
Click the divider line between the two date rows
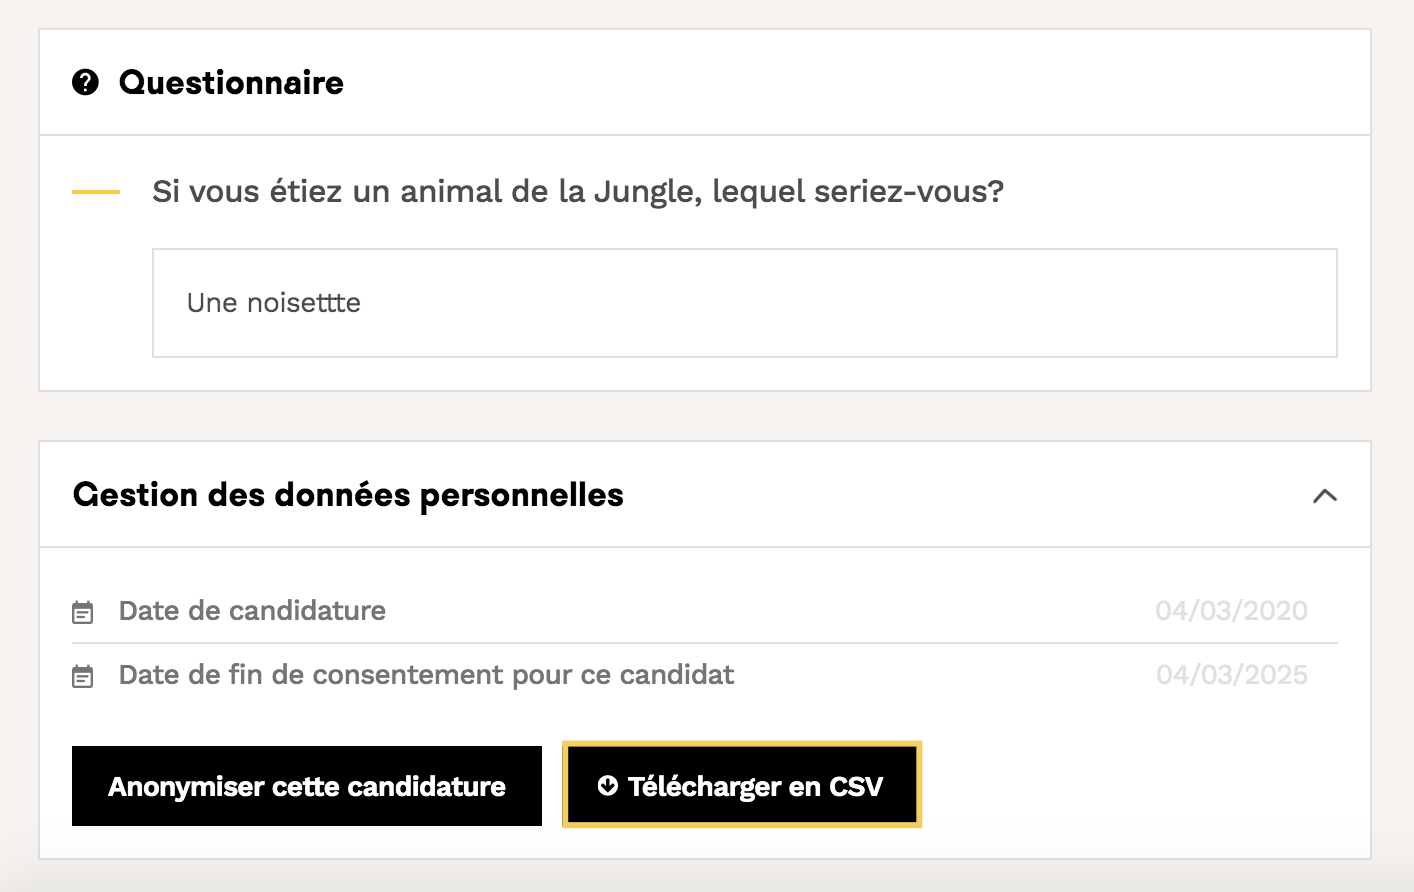click(704, 643)
